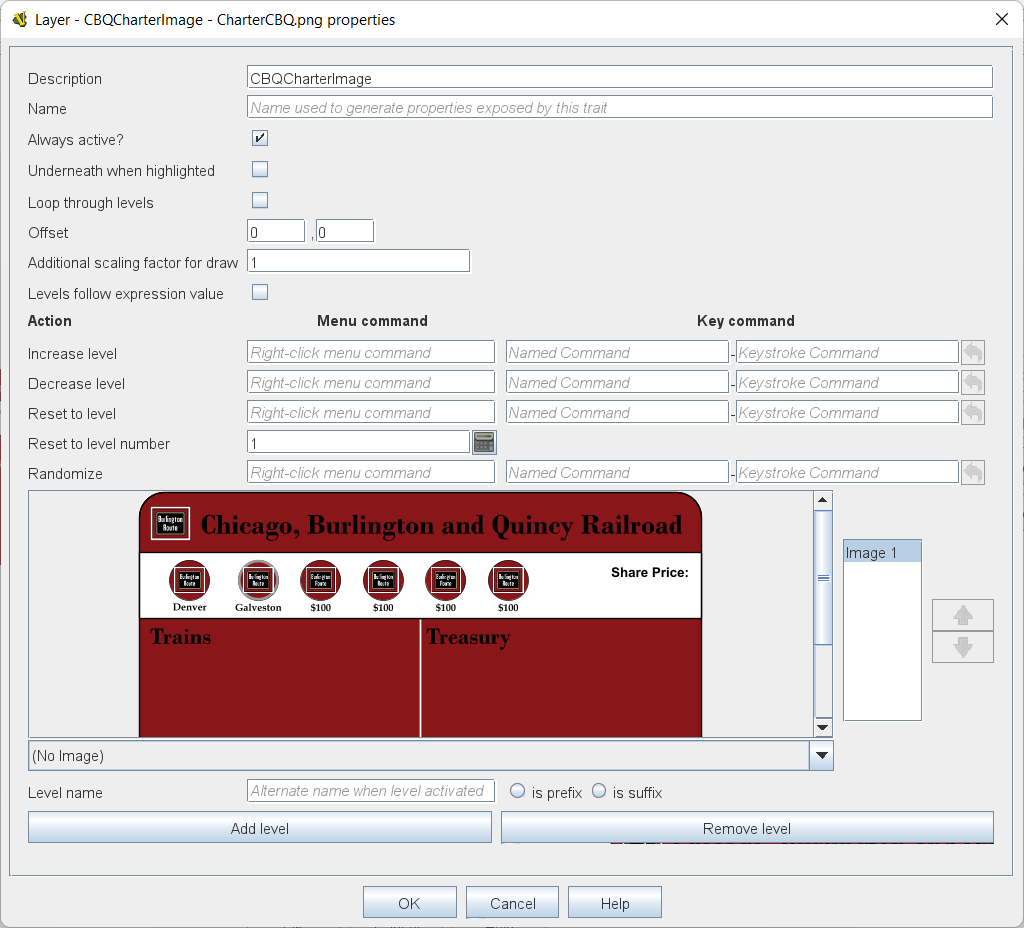The height and width of the screenshot is (928, 1024).
Task: Click the image preview vertical scrollbar thumb
Action: click(x=823, y=578)
